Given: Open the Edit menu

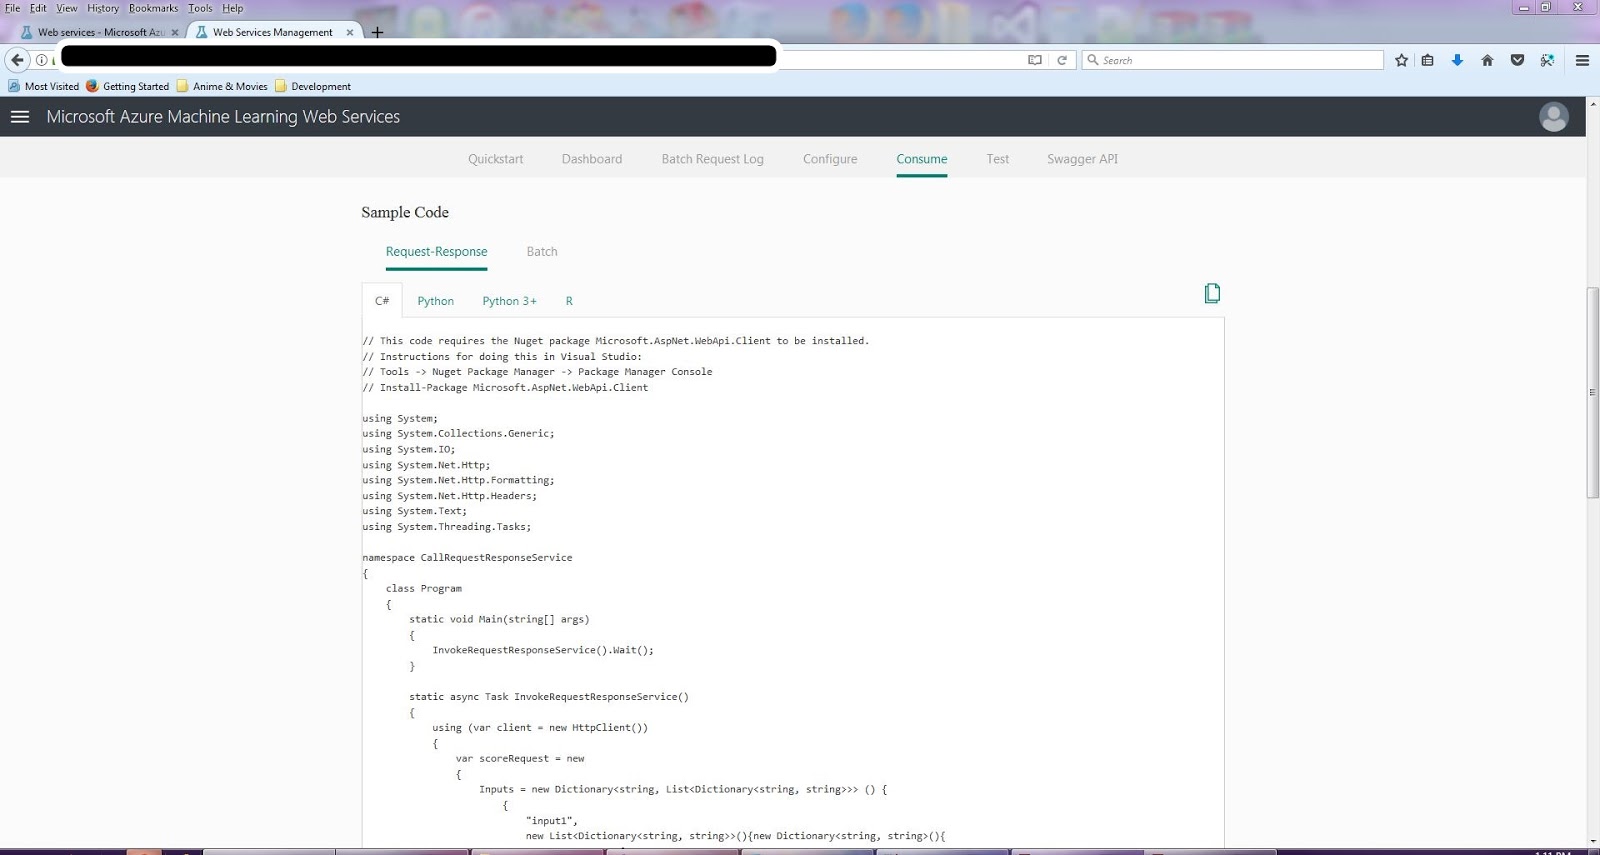Looking at the screenshot, I should pyautogui.click(x=38, y=8).
